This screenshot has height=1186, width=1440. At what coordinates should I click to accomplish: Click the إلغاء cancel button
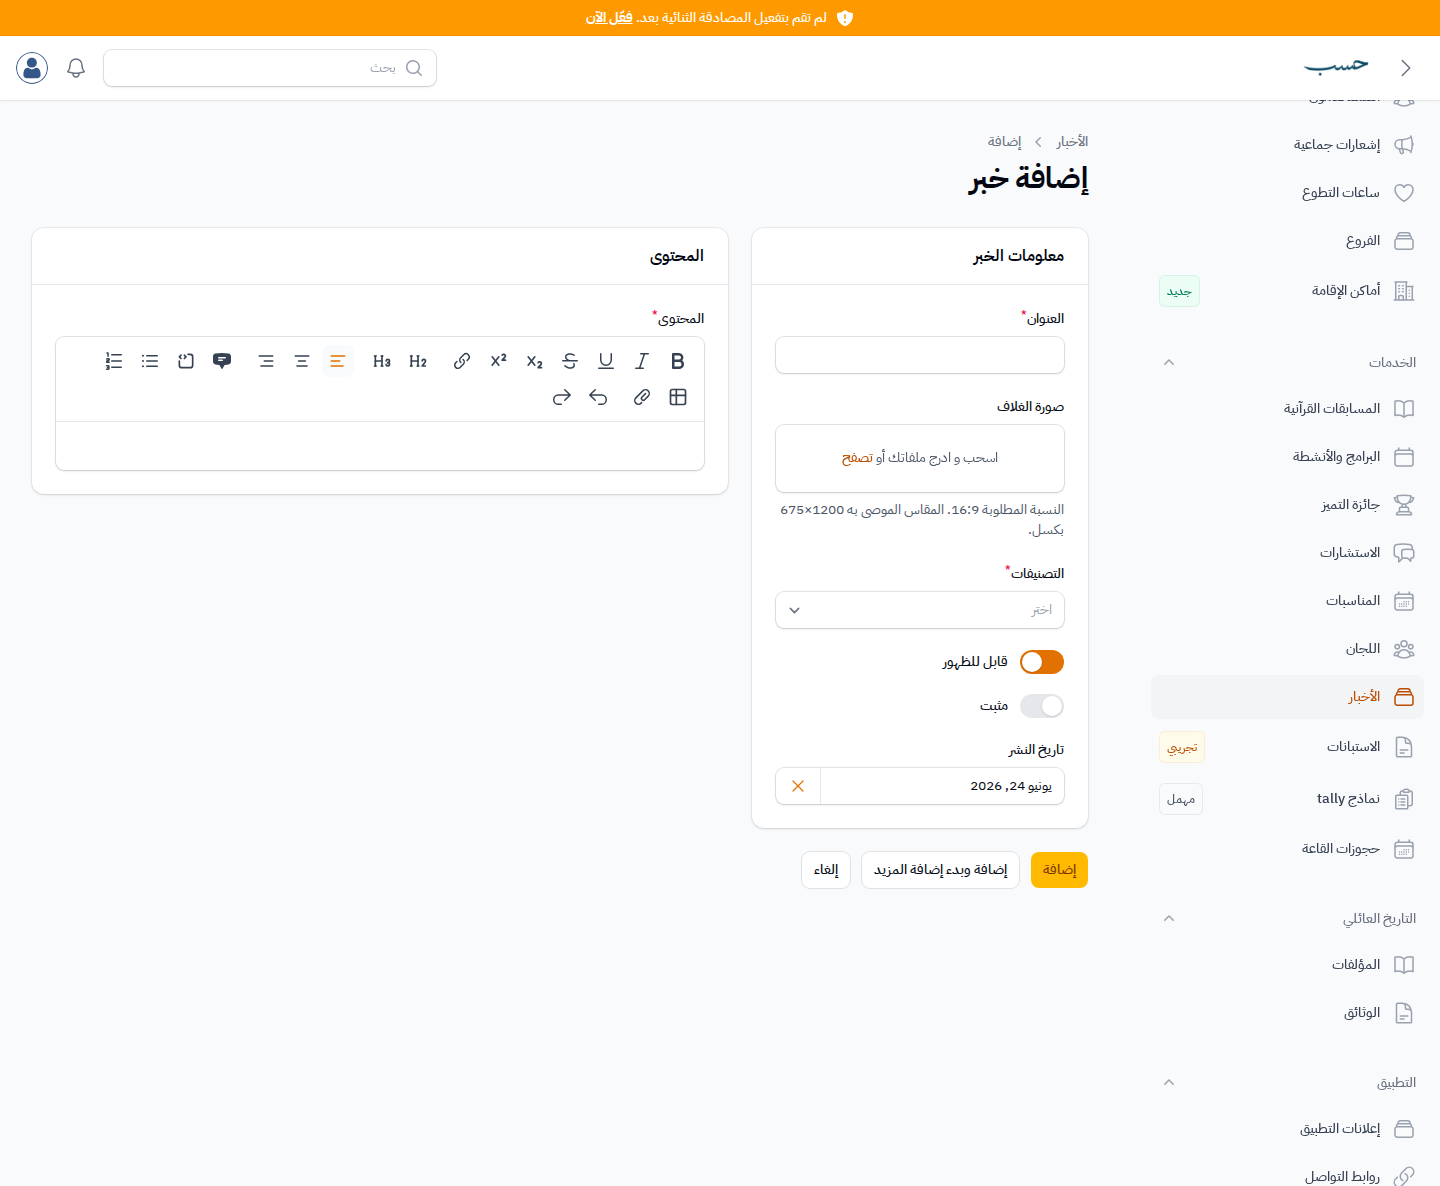click(x=826, y=870)
